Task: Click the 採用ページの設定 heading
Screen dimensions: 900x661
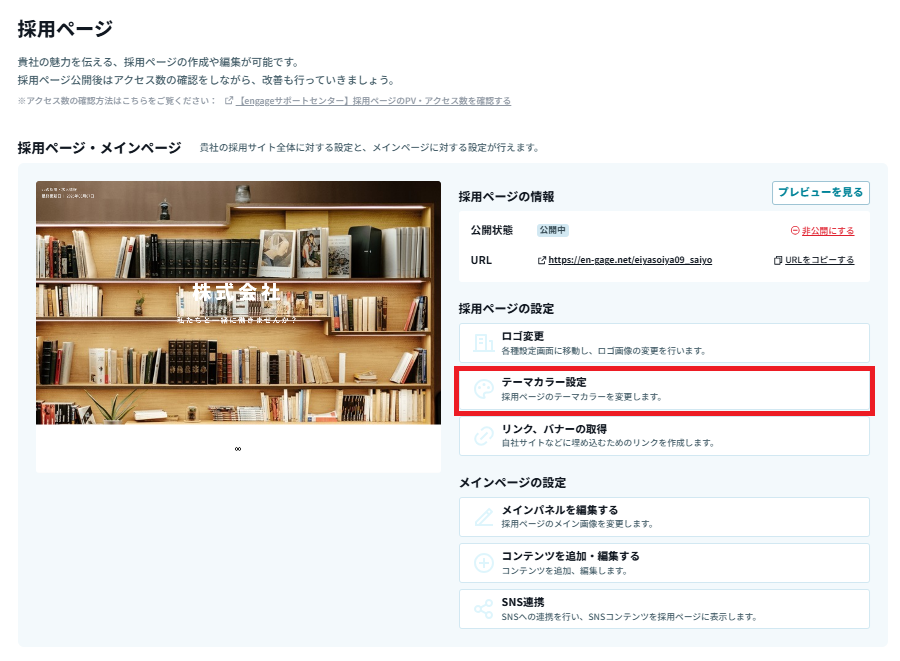Action: (x=506, y=309)
